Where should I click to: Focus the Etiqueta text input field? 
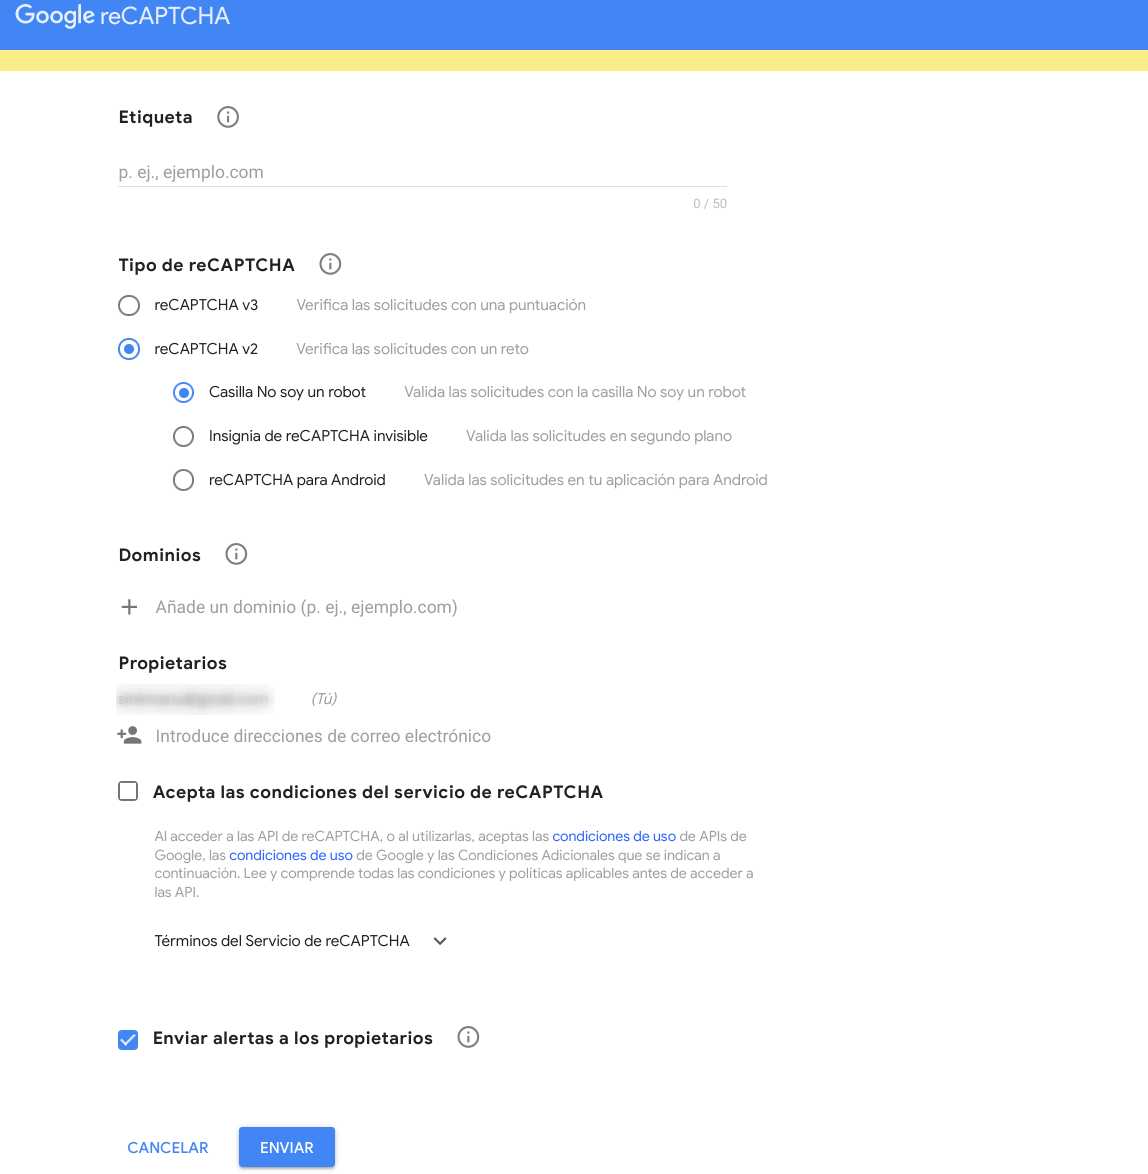[422, 172]
